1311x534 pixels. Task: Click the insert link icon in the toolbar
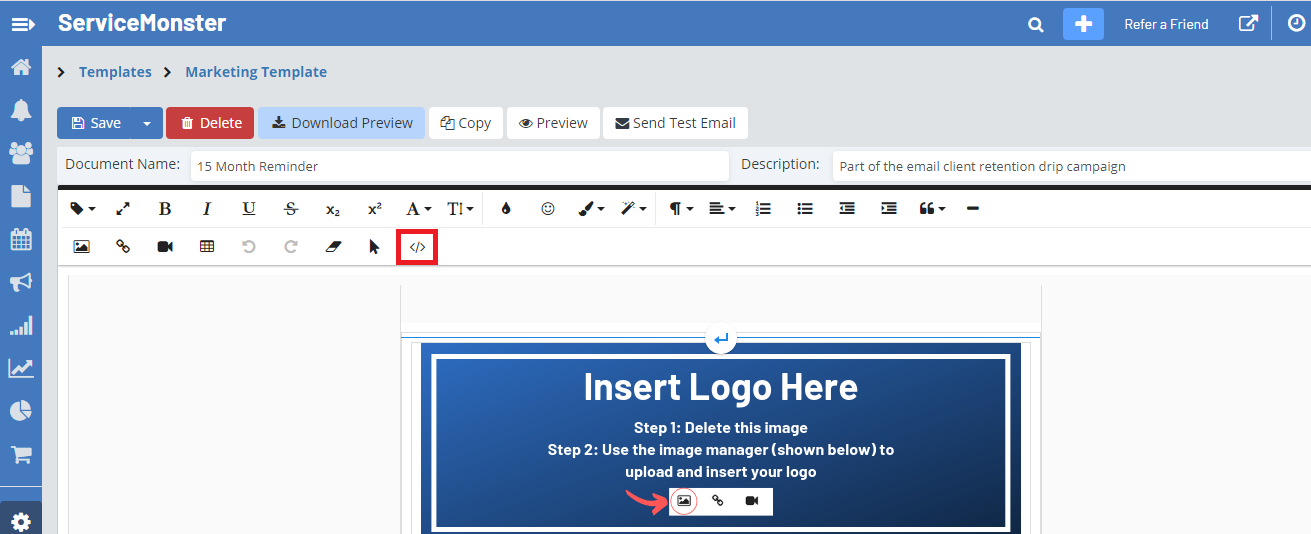pyautogui.click(x=123, y=247)
